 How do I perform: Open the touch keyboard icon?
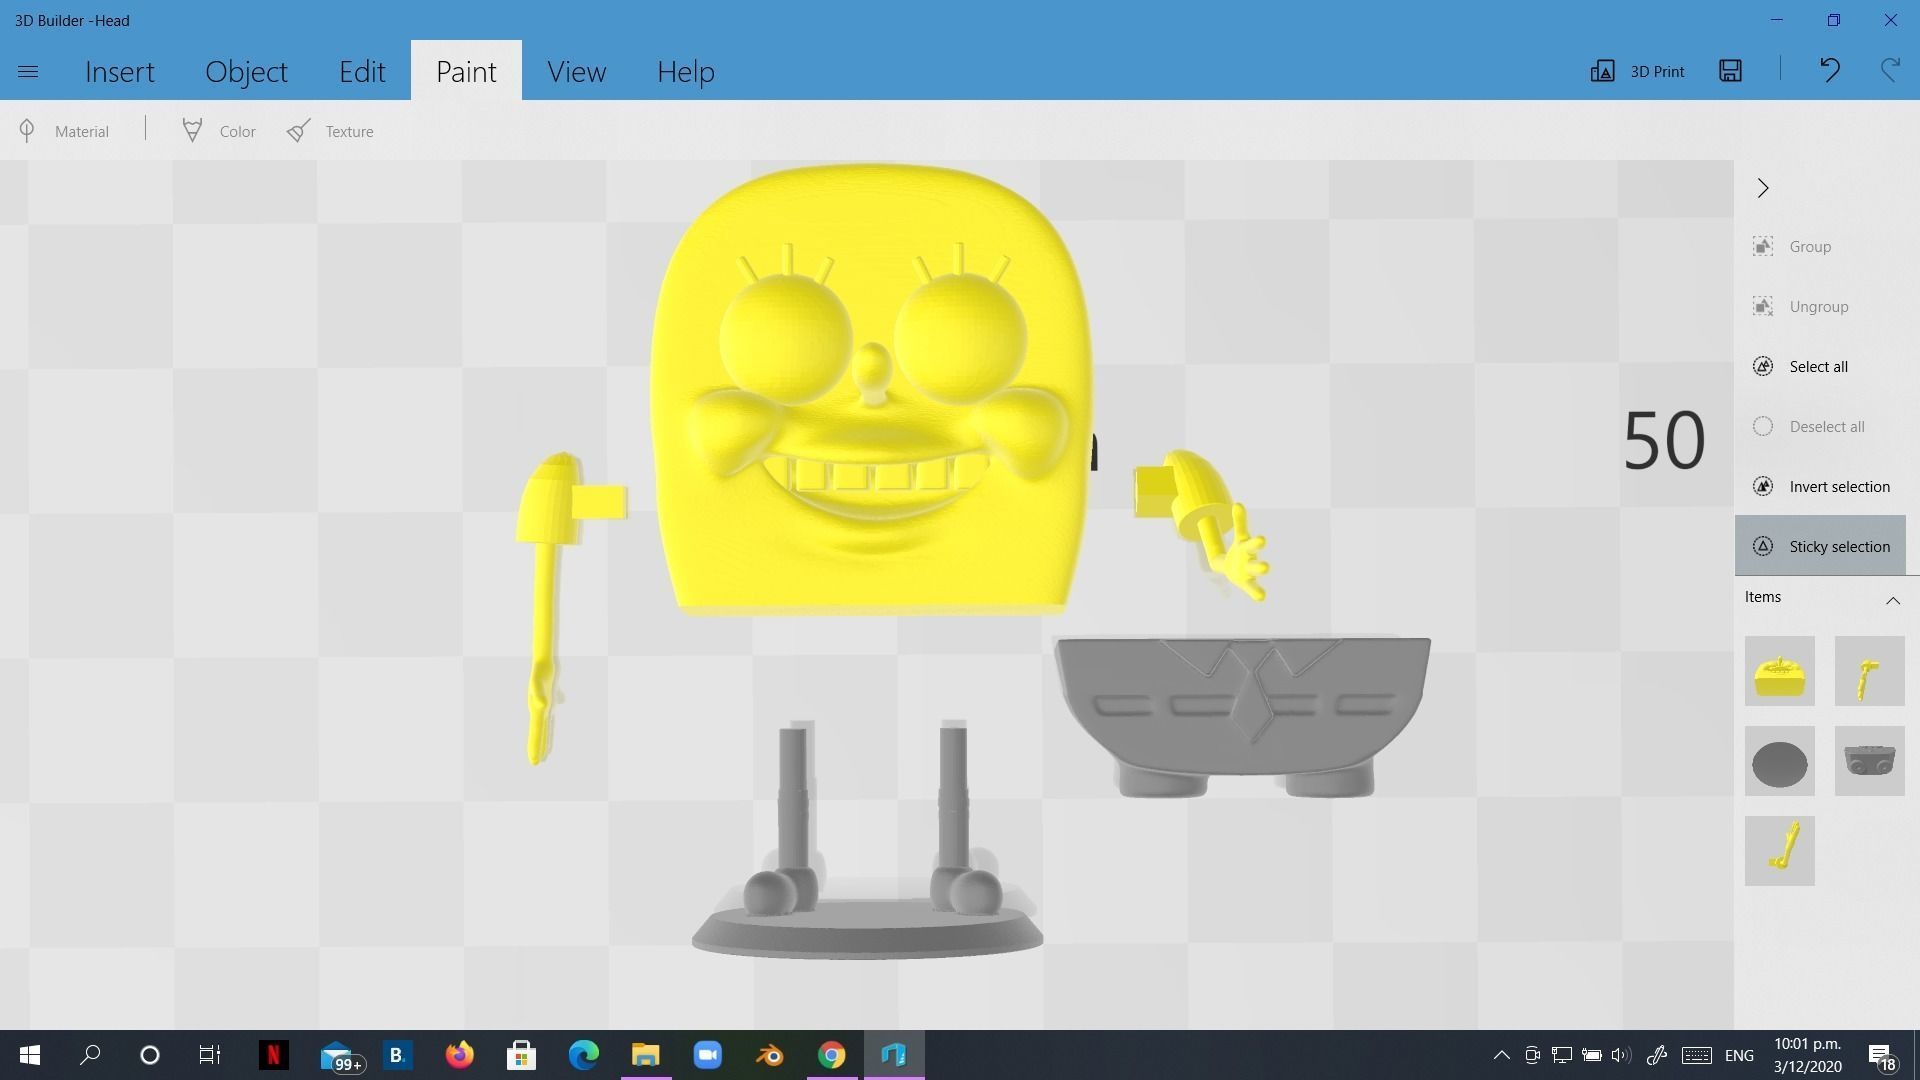pos(1697,1055)
